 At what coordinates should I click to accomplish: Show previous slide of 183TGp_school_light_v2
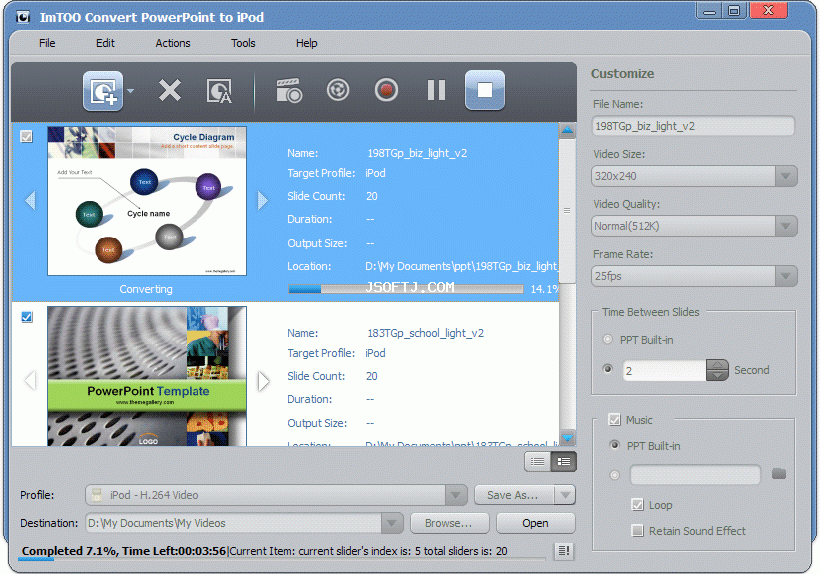pos(30,381)
